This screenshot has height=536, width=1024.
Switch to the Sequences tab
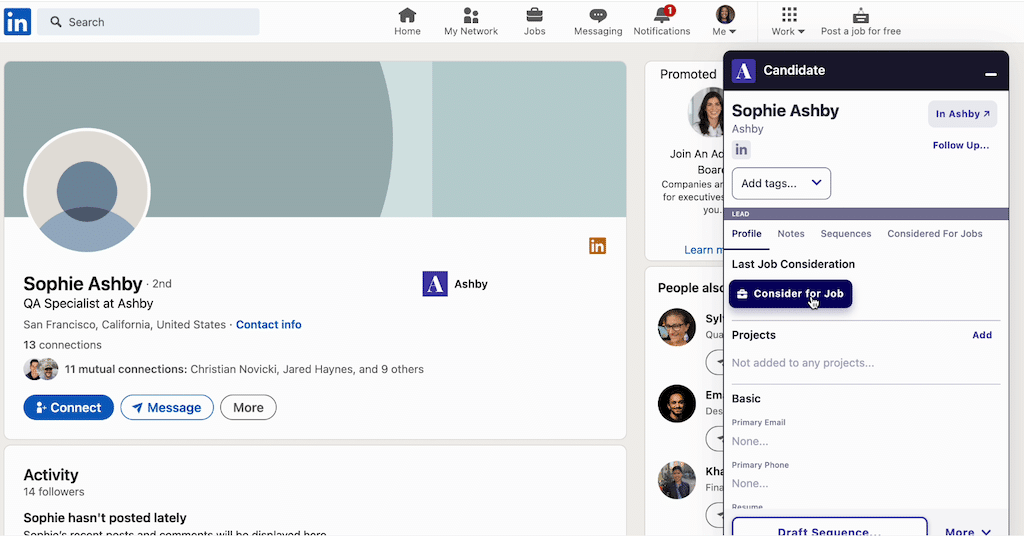pos(846,234)
